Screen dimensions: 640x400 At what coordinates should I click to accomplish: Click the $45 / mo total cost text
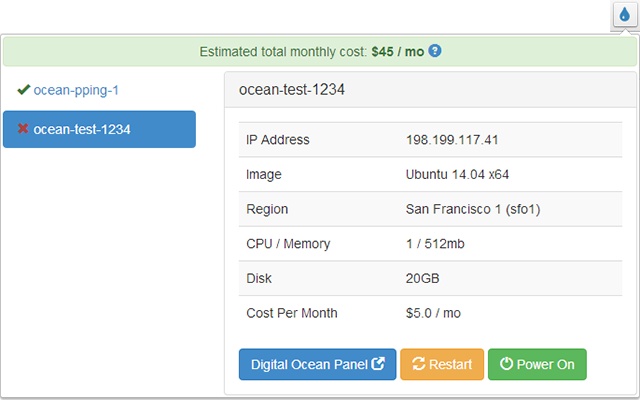pos(398,52)
